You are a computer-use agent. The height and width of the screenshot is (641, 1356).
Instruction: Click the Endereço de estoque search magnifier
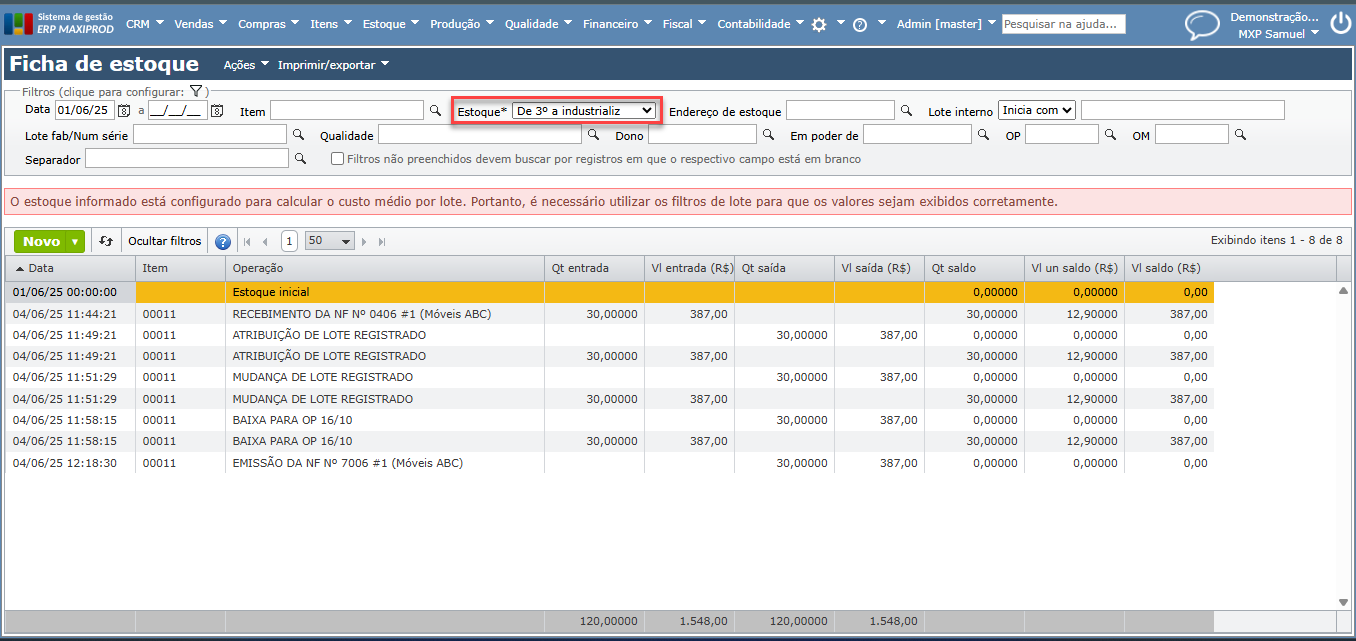[906, 110]
